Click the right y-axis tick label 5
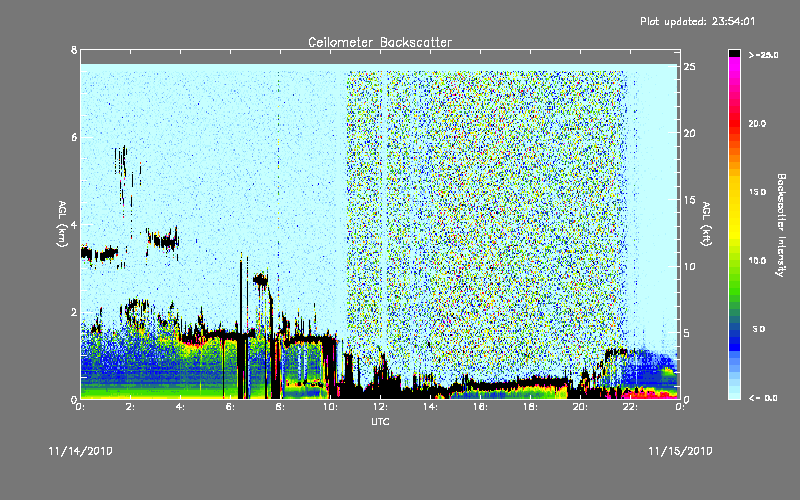 point(687,333)
